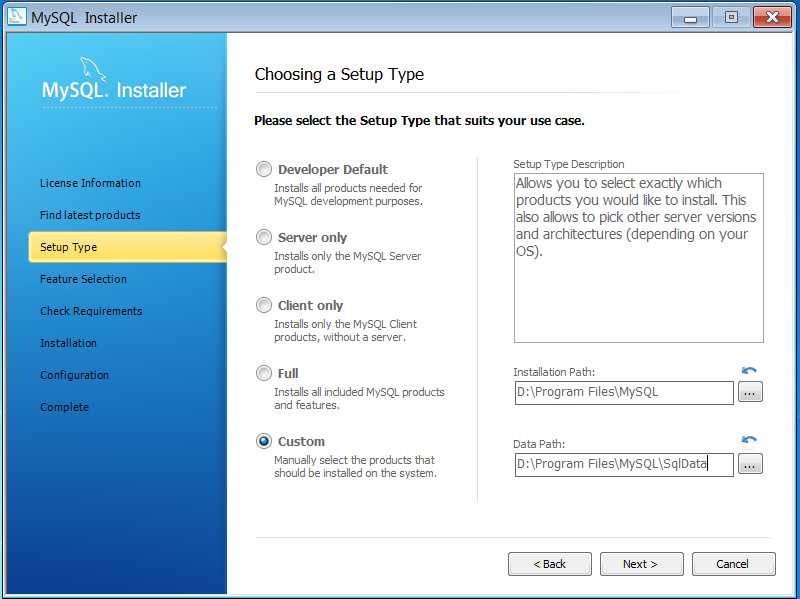The image size is (800, 599).
Task: Reset the Data Path with its undo arrow
Action: 749,439
